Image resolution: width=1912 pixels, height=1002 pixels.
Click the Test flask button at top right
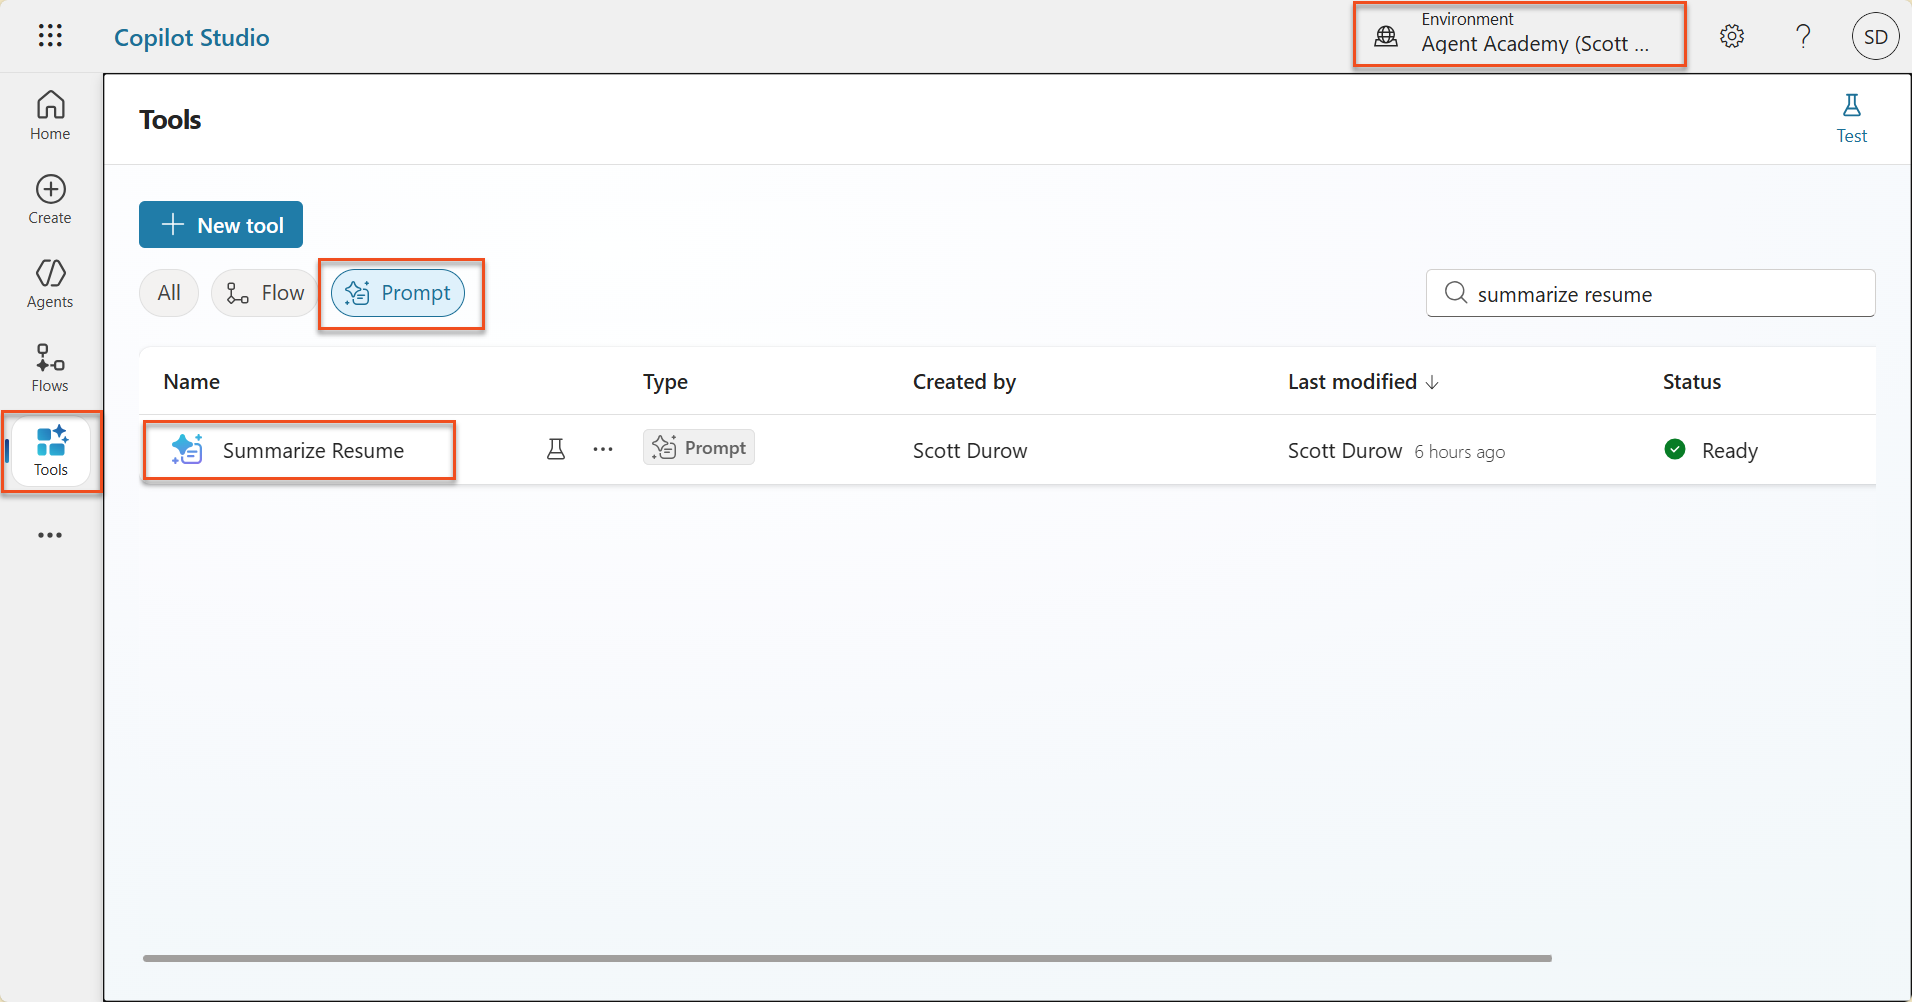pos(1851,118)
